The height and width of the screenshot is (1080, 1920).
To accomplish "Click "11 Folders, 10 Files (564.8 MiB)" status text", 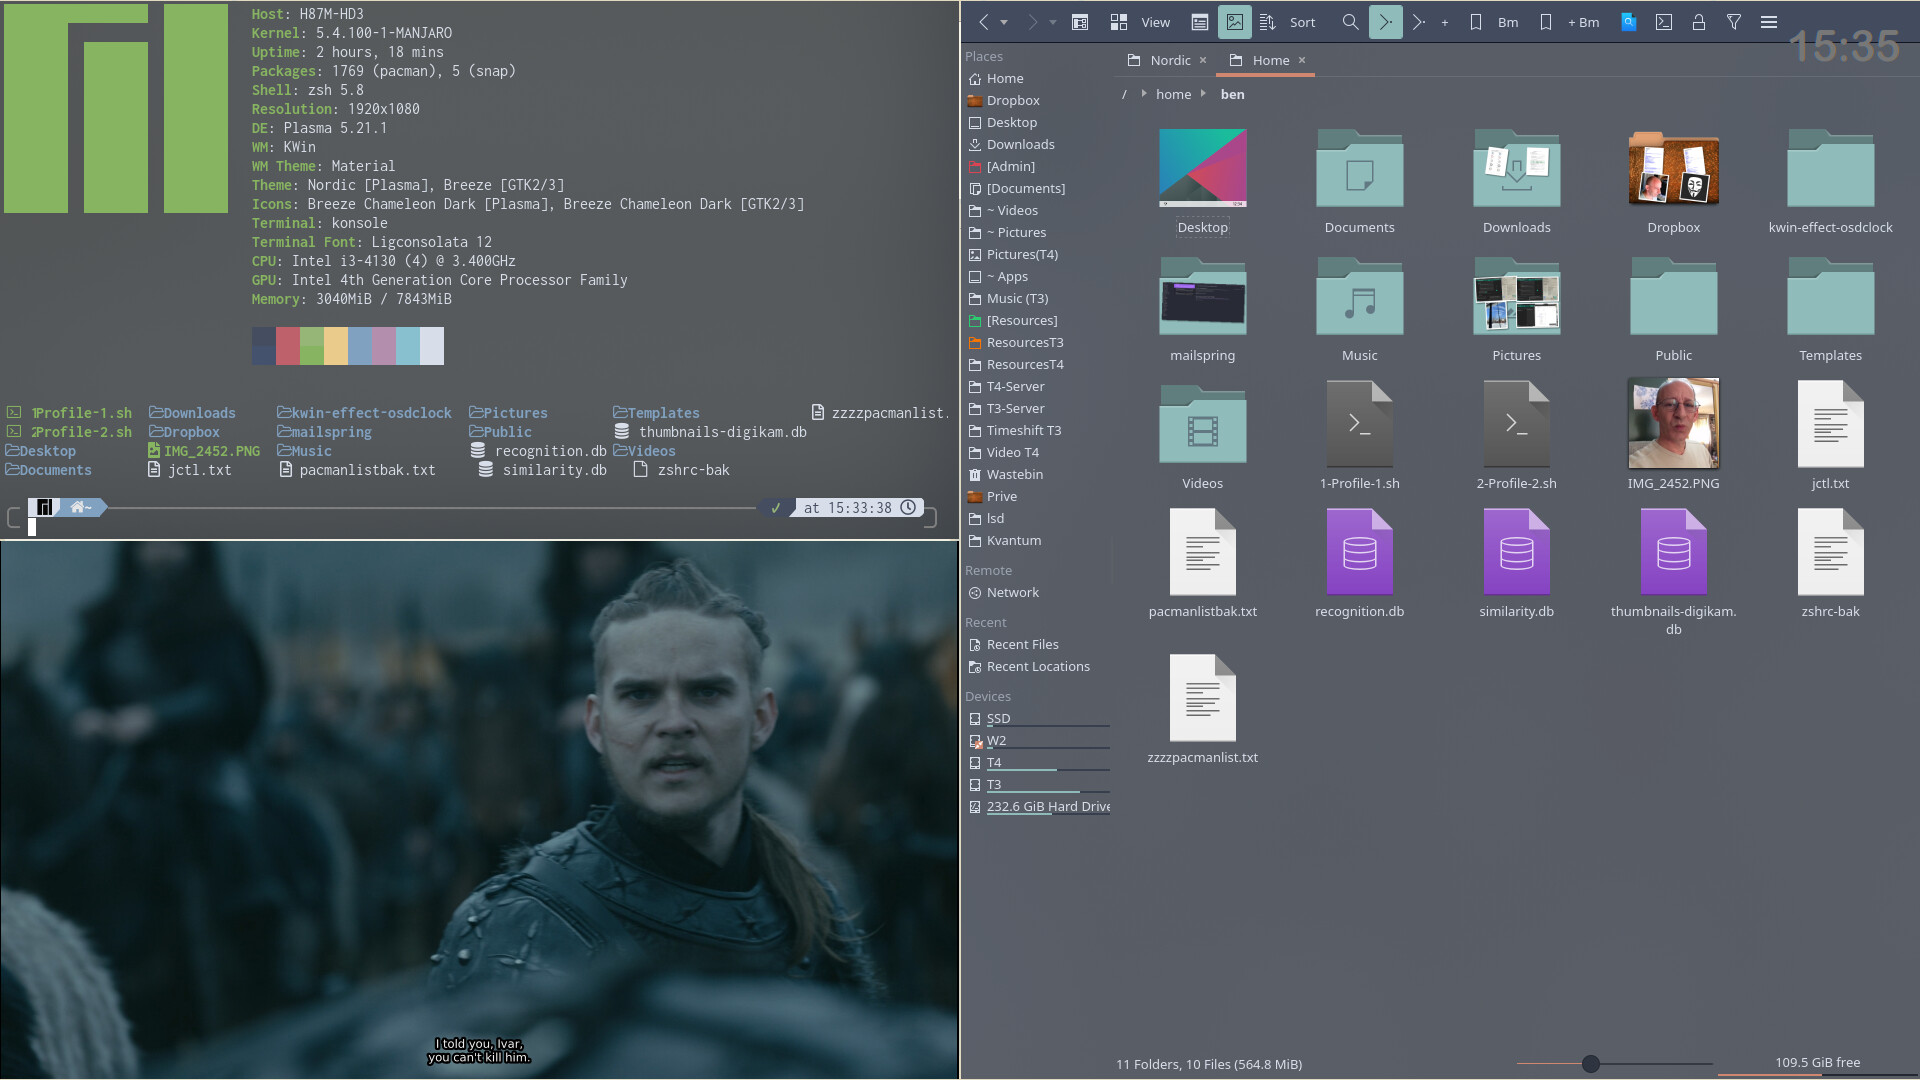I will [x=1209, y=1064].
